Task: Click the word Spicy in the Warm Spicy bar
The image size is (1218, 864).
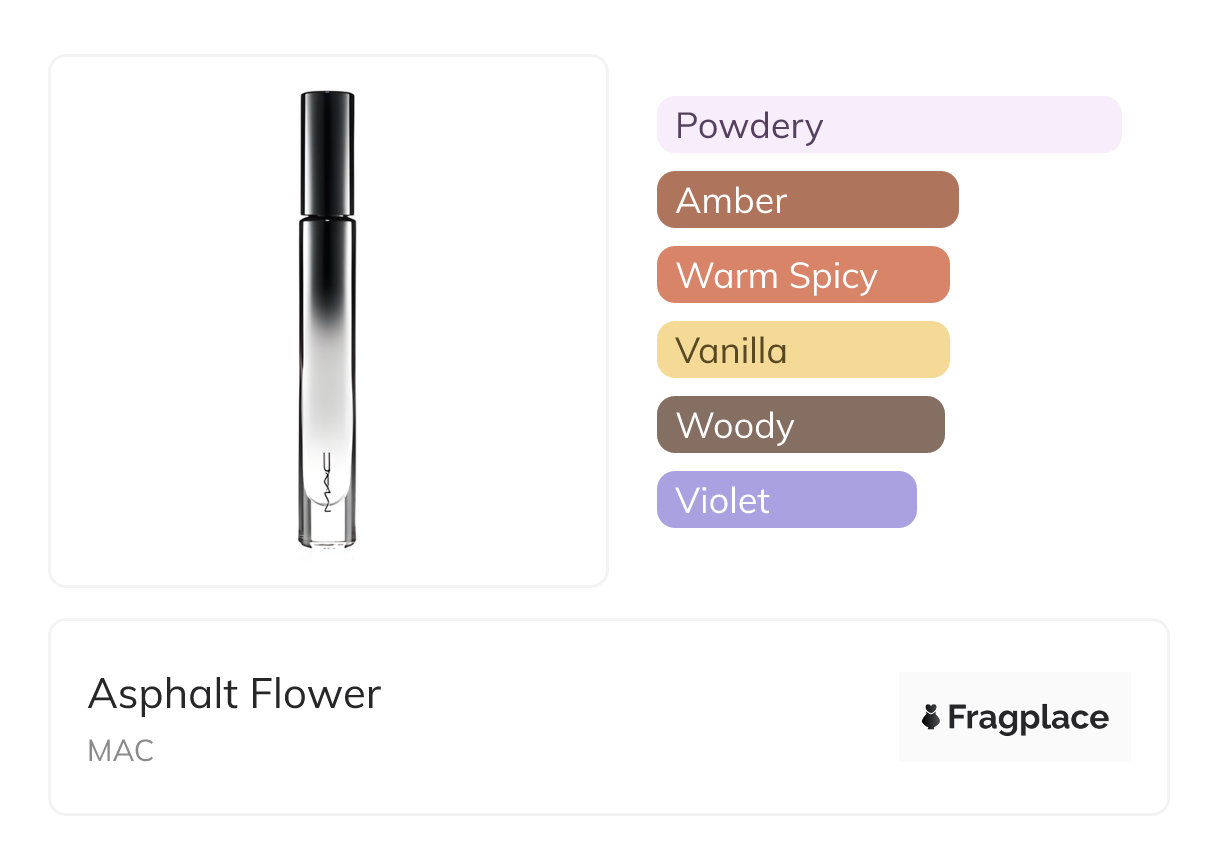Action: [x=832, y=276]
